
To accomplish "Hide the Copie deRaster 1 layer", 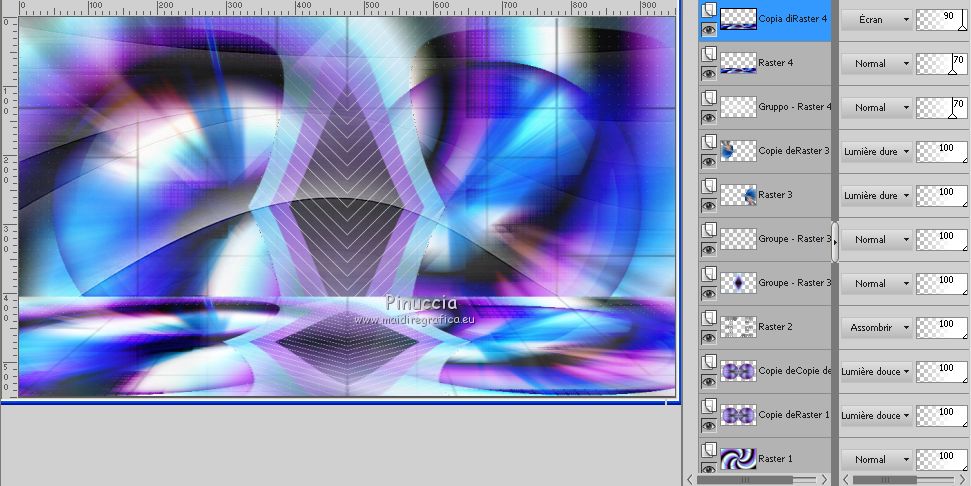I will point(709,425).
